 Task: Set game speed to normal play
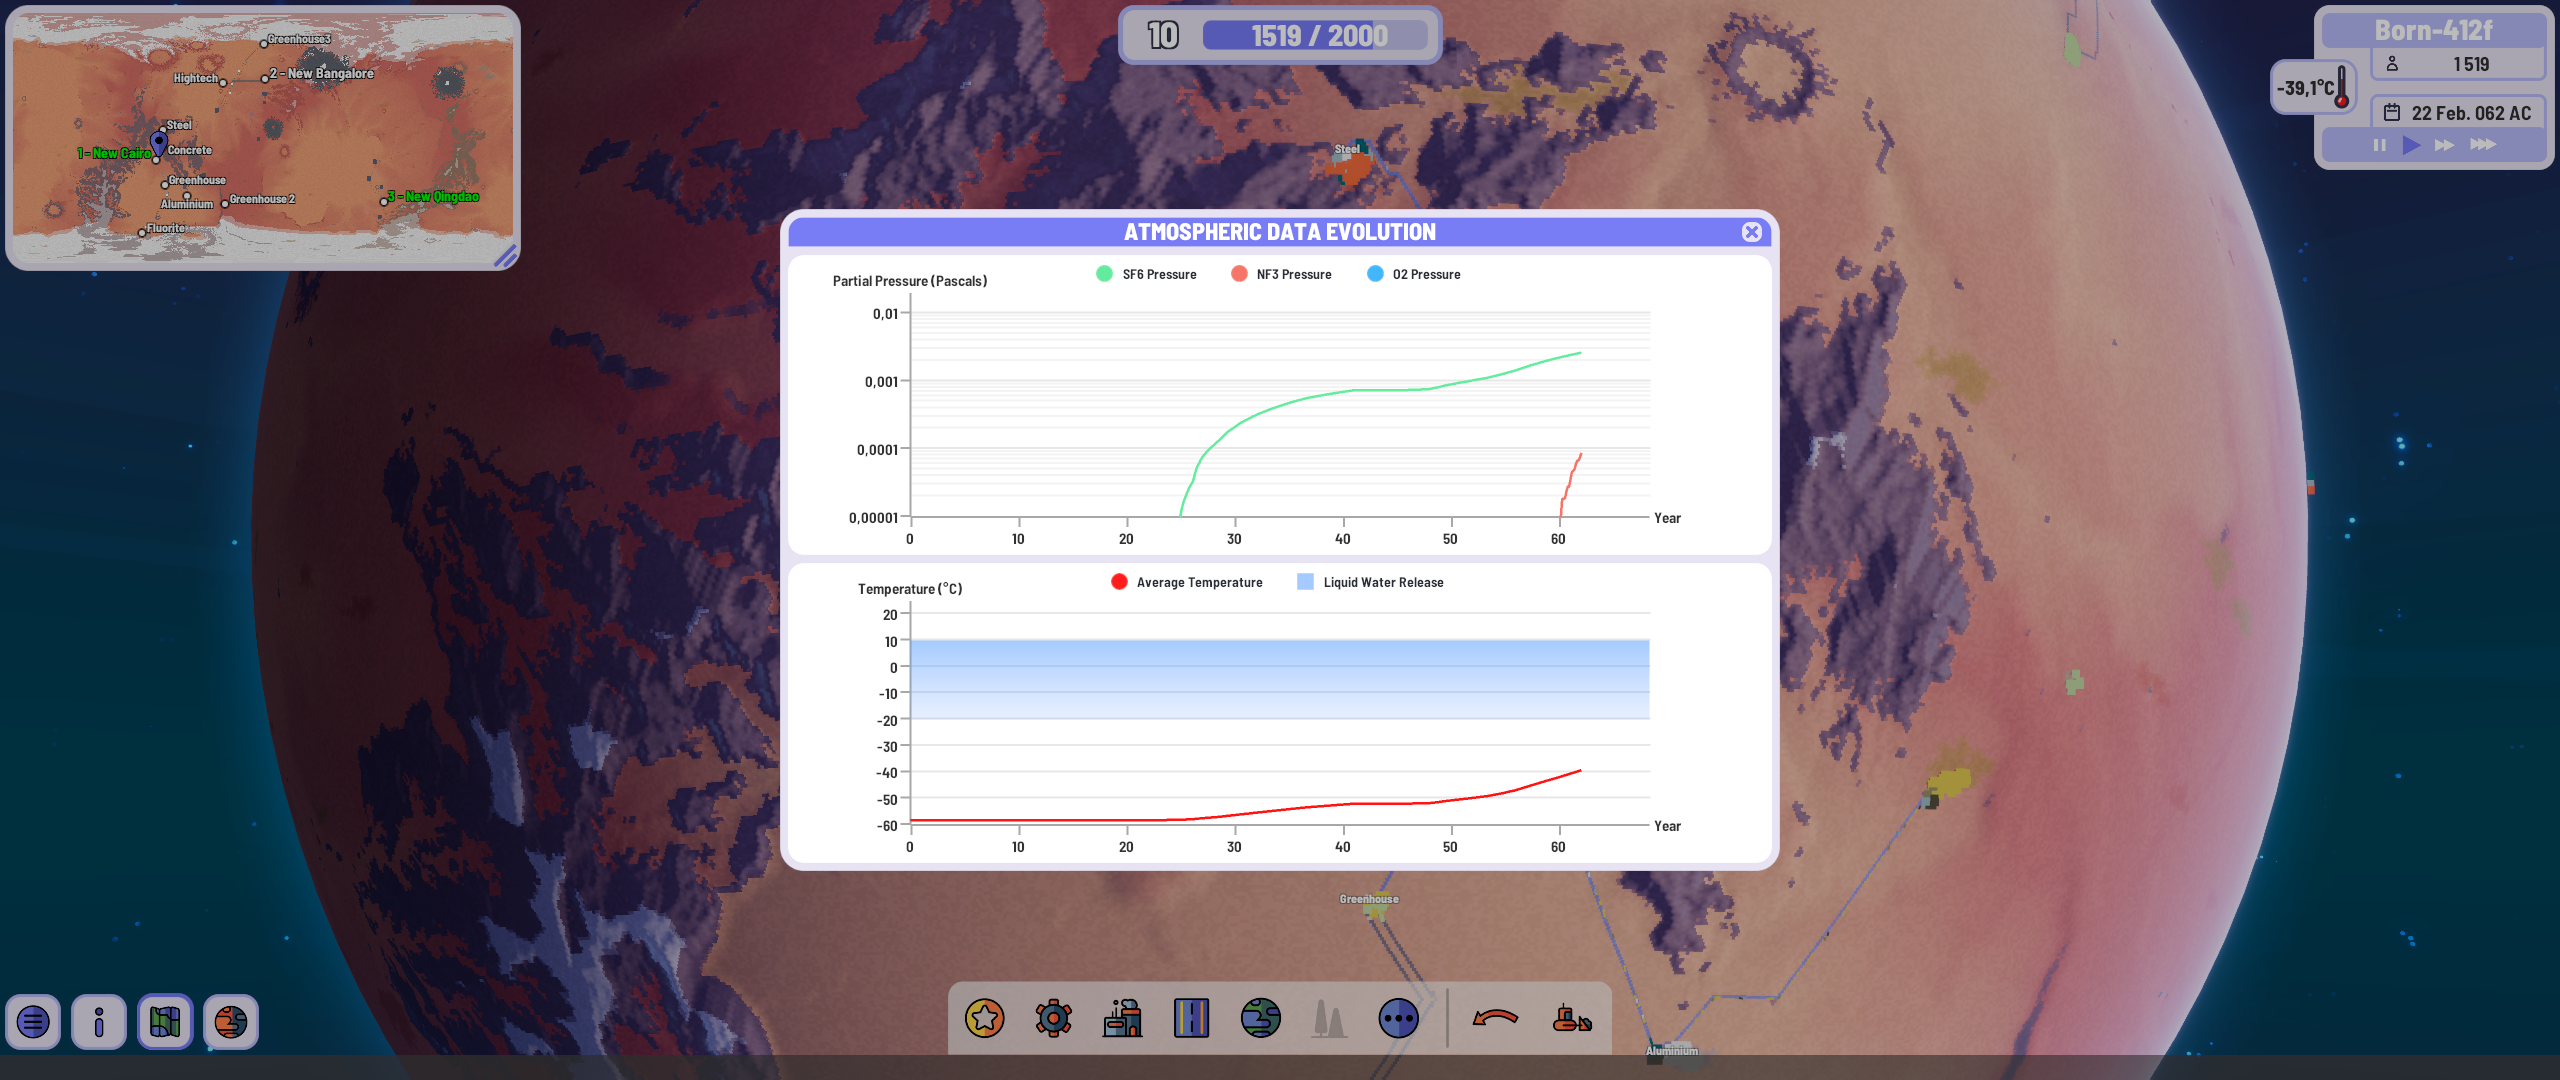2411,145
